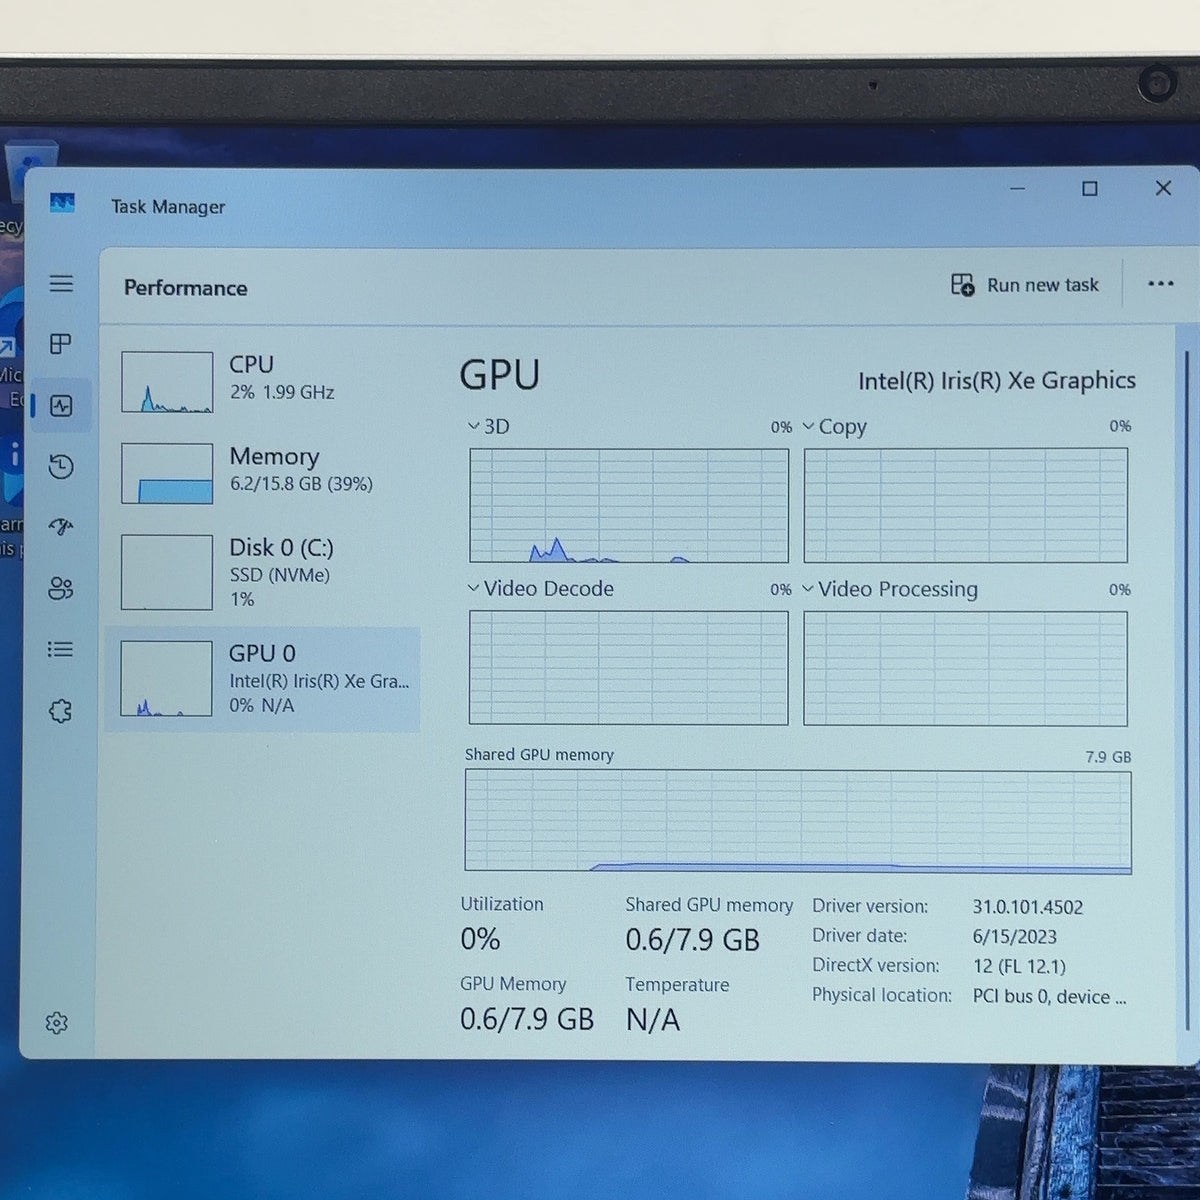This screenshot has height=1200, width=1200.
Task: Open the Users page icon
Action: (x=61, y=588)
